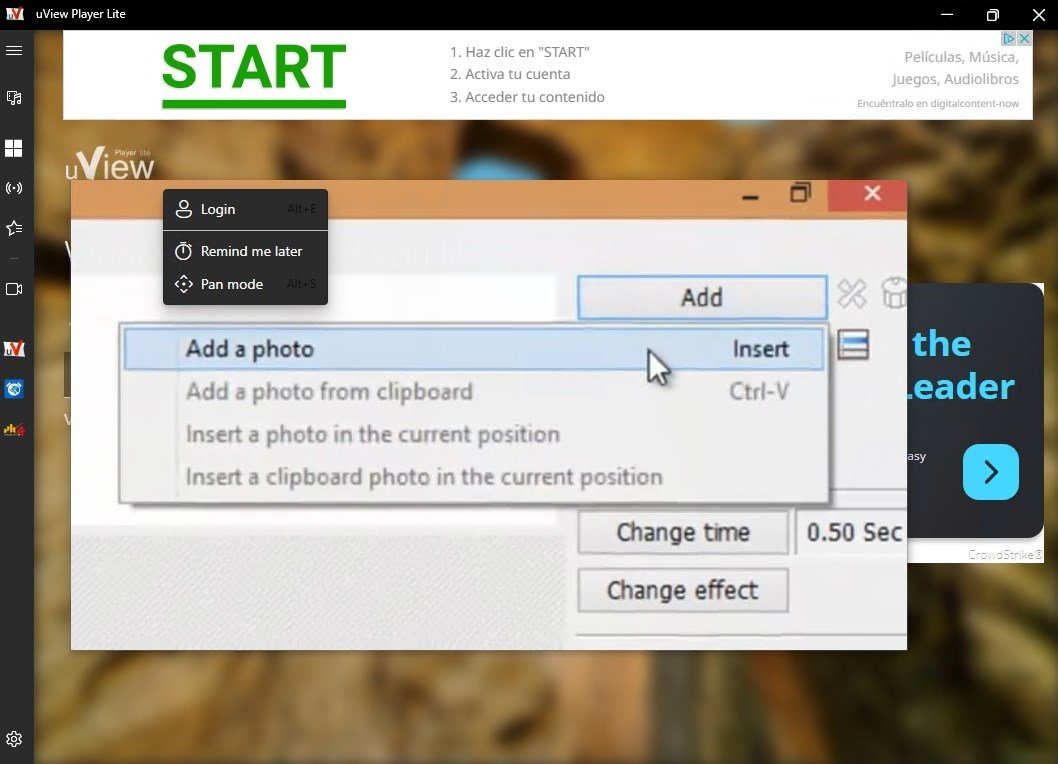Screen dimensions: 1058x764
Task: Choose Remind me later in the popup menu
Action: (246, 251)
